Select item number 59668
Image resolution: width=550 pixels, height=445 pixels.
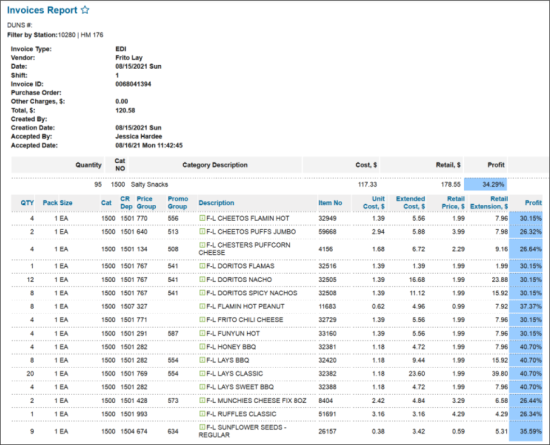coord(327,231)
